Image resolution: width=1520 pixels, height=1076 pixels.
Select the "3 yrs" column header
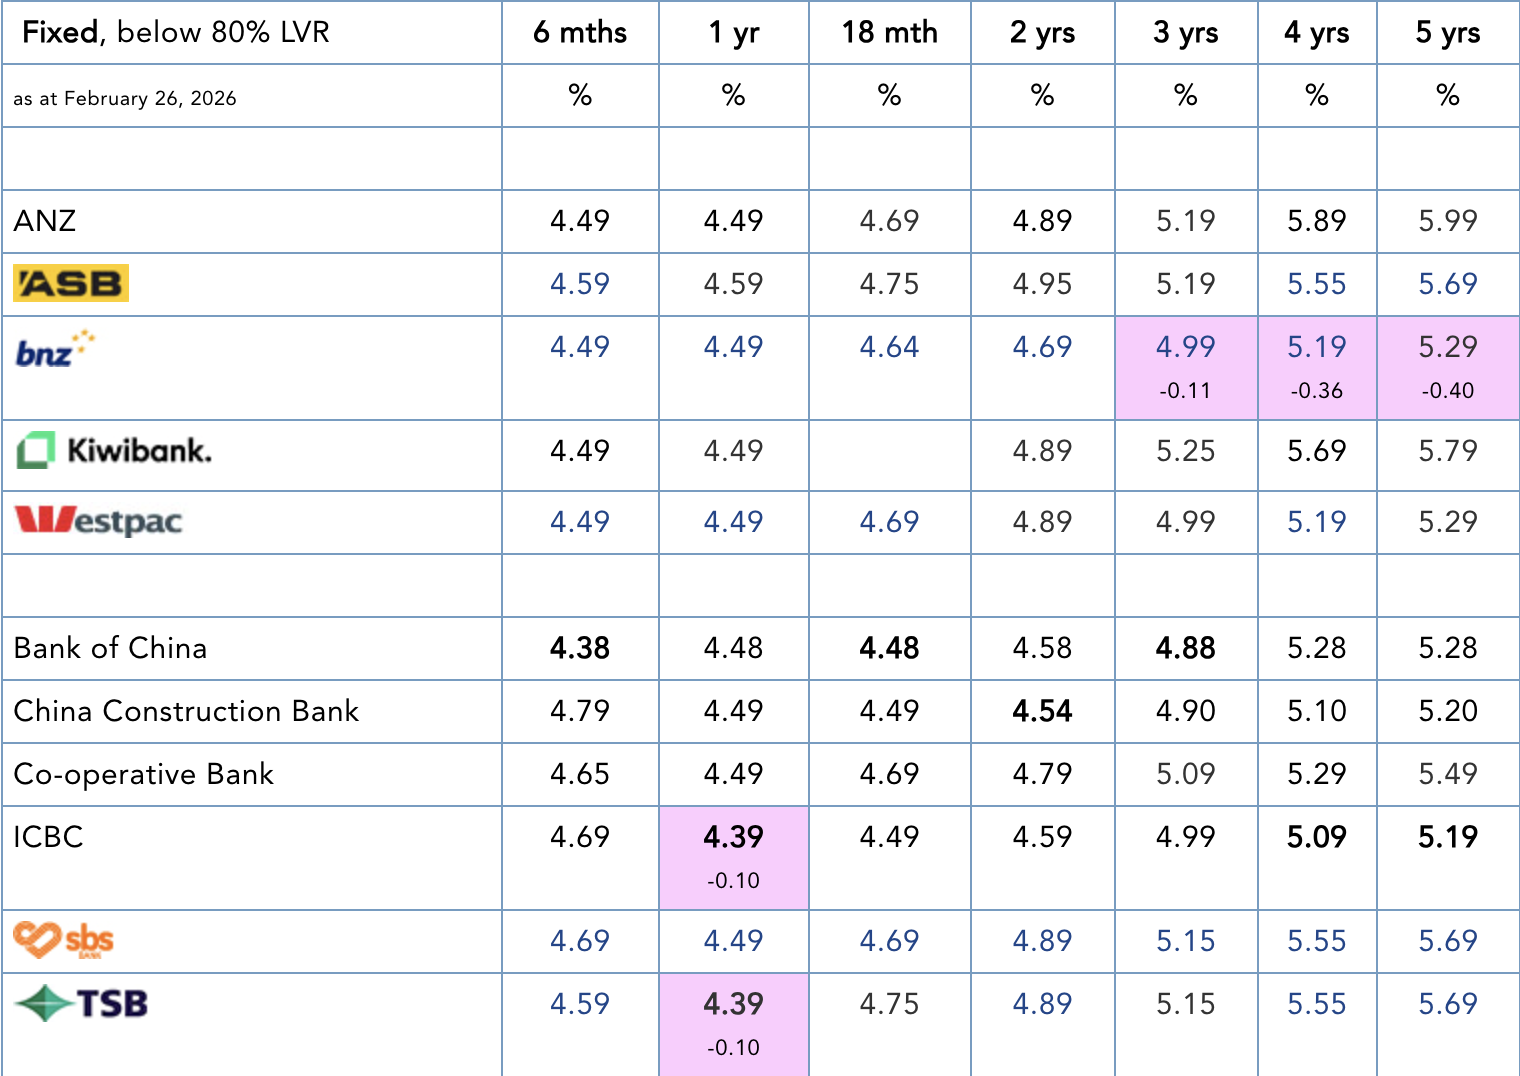(1186, 33)
